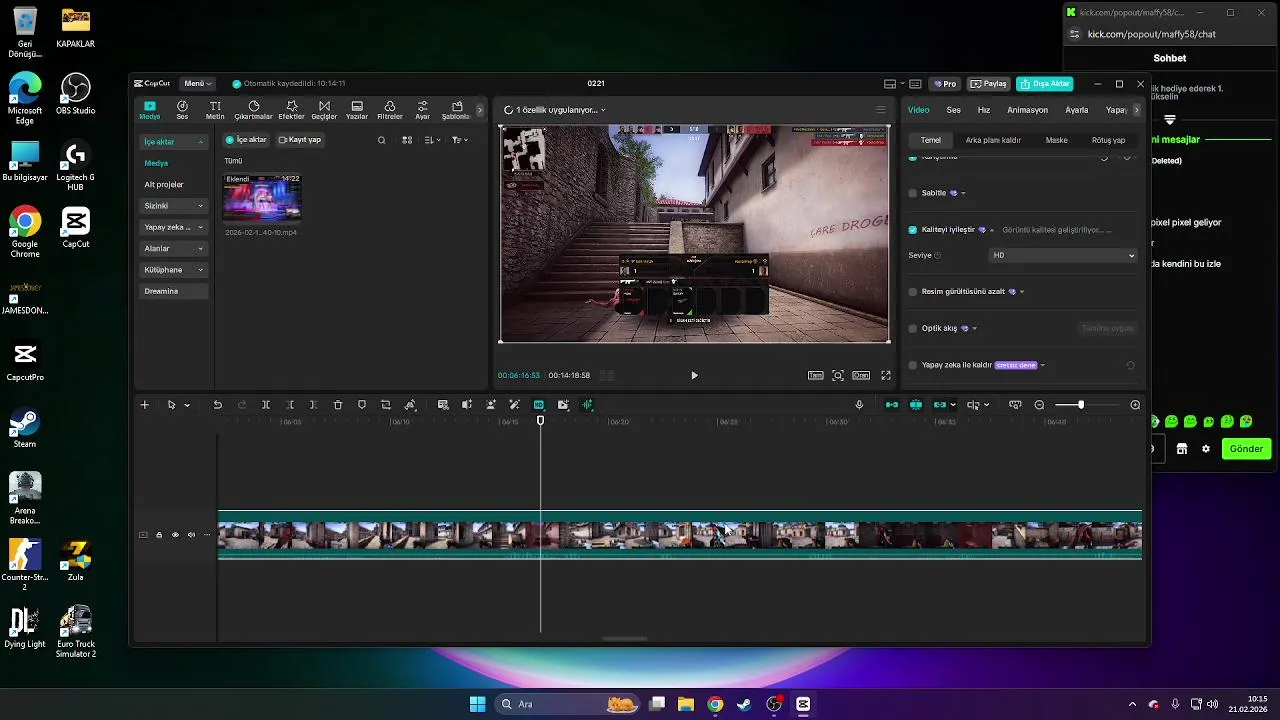
Task: Click the media search magnifier icon
Action: 381,140
